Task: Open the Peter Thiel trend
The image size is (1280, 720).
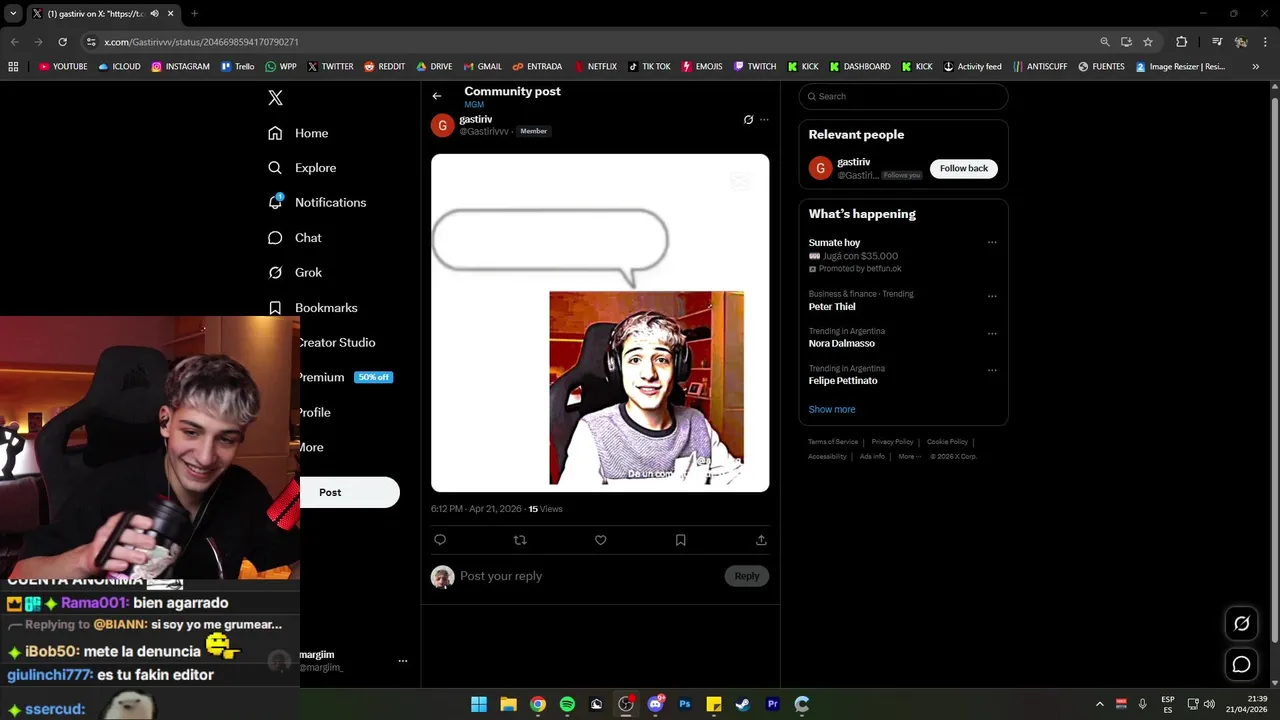Action: (832, 307)
